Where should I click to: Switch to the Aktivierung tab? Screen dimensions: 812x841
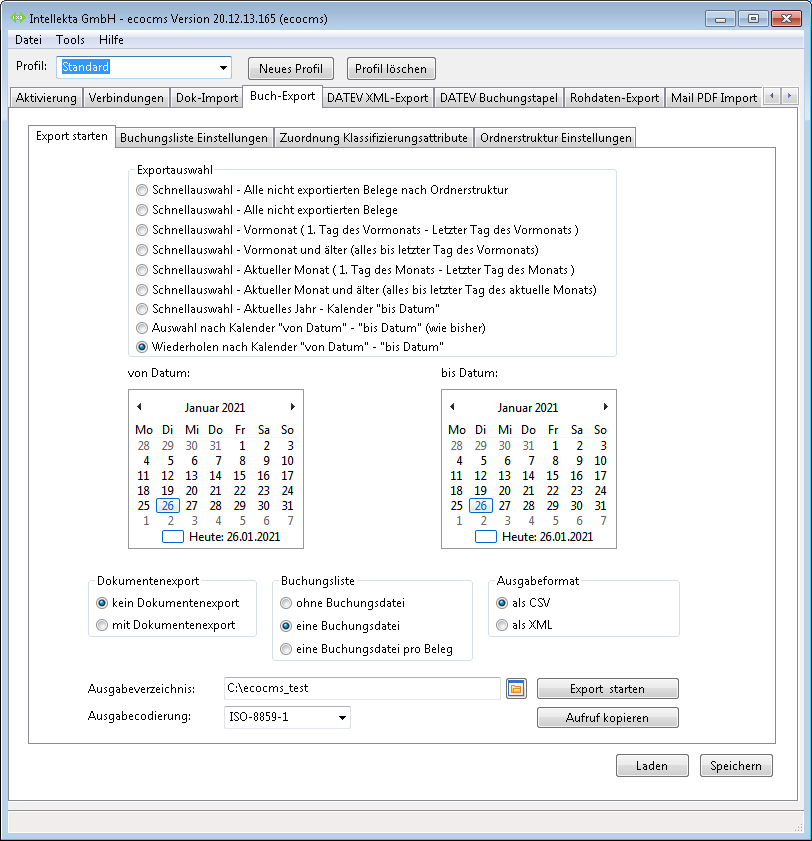[46, 98]
